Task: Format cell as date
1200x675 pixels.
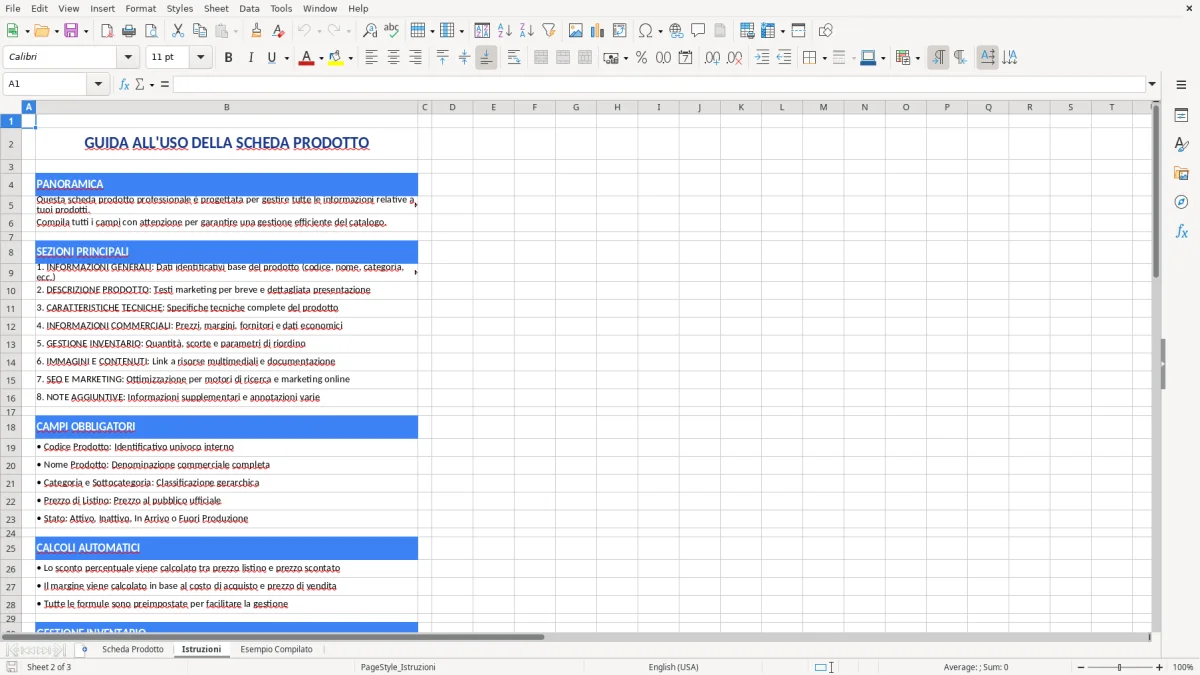Action: pyautogui.click(x=685, y=58)
